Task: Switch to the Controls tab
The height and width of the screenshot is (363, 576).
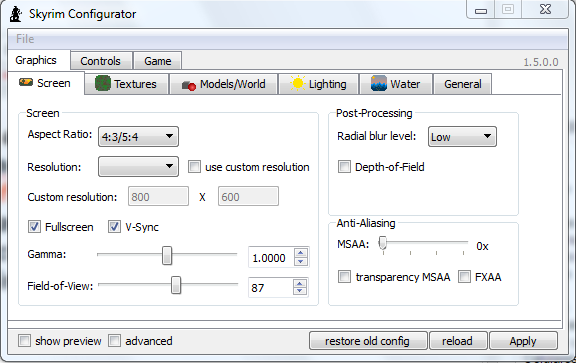Action: pos(101,61)
